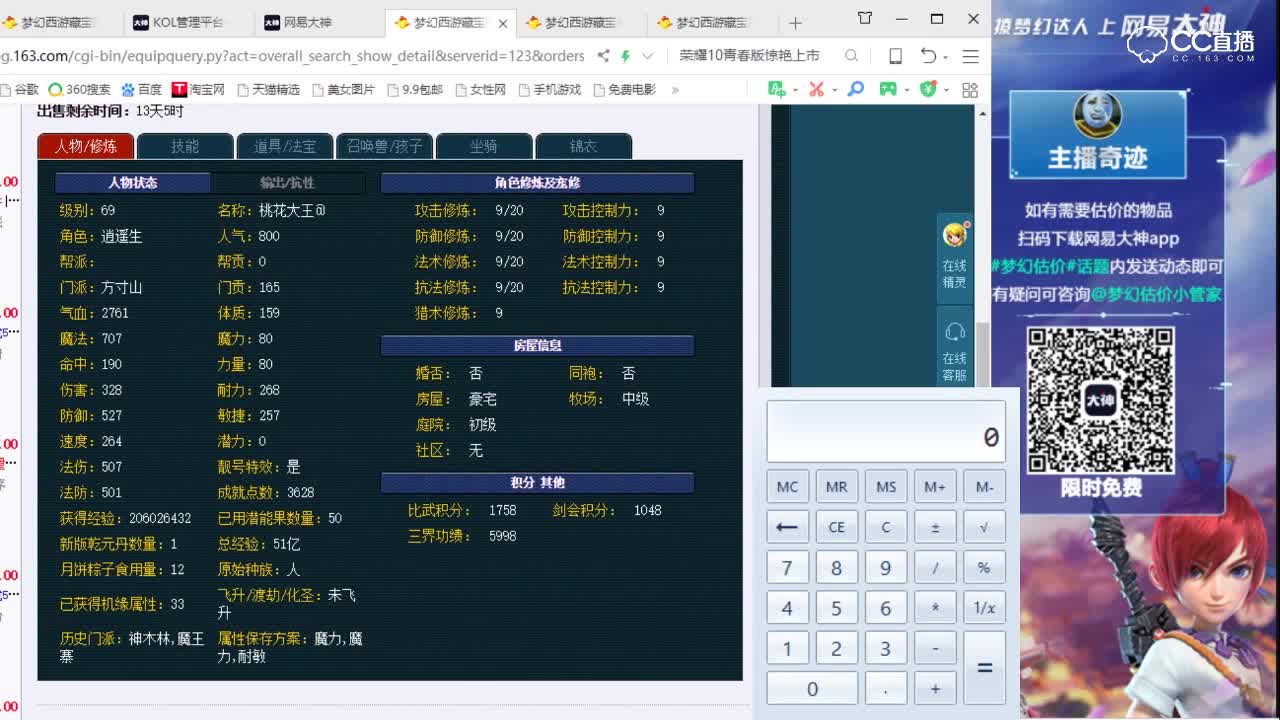1280x720 pixels.
Task: Click the red scissors screenshot icon
Action: point(816,90)
